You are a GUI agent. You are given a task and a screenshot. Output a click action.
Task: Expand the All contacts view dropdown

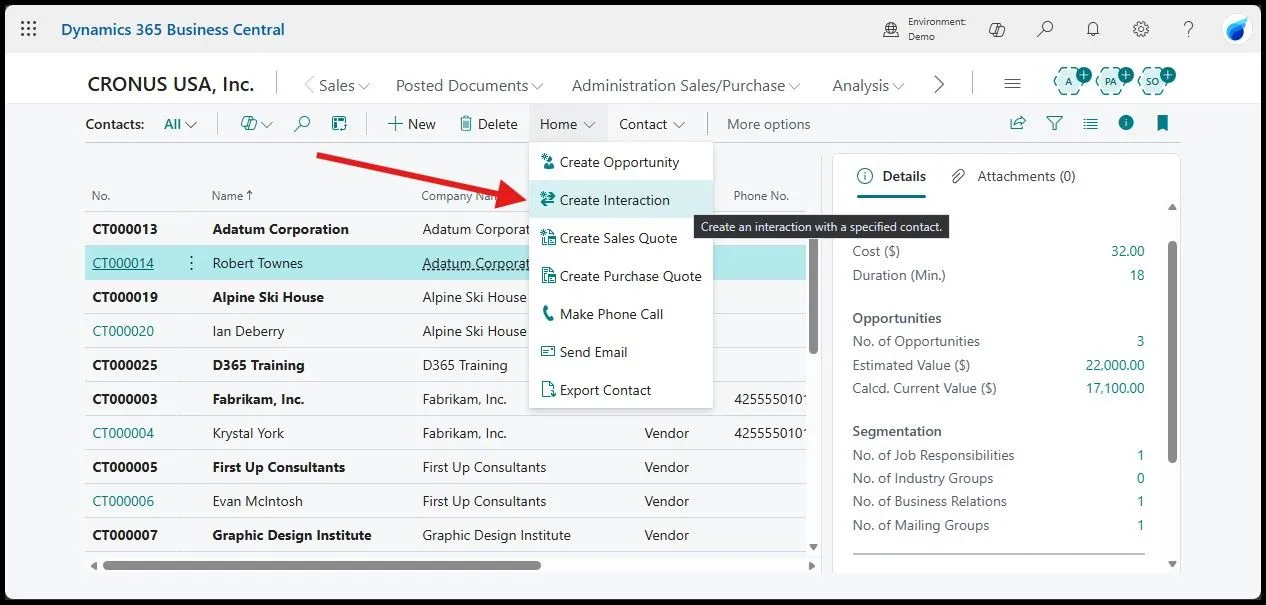180,124
